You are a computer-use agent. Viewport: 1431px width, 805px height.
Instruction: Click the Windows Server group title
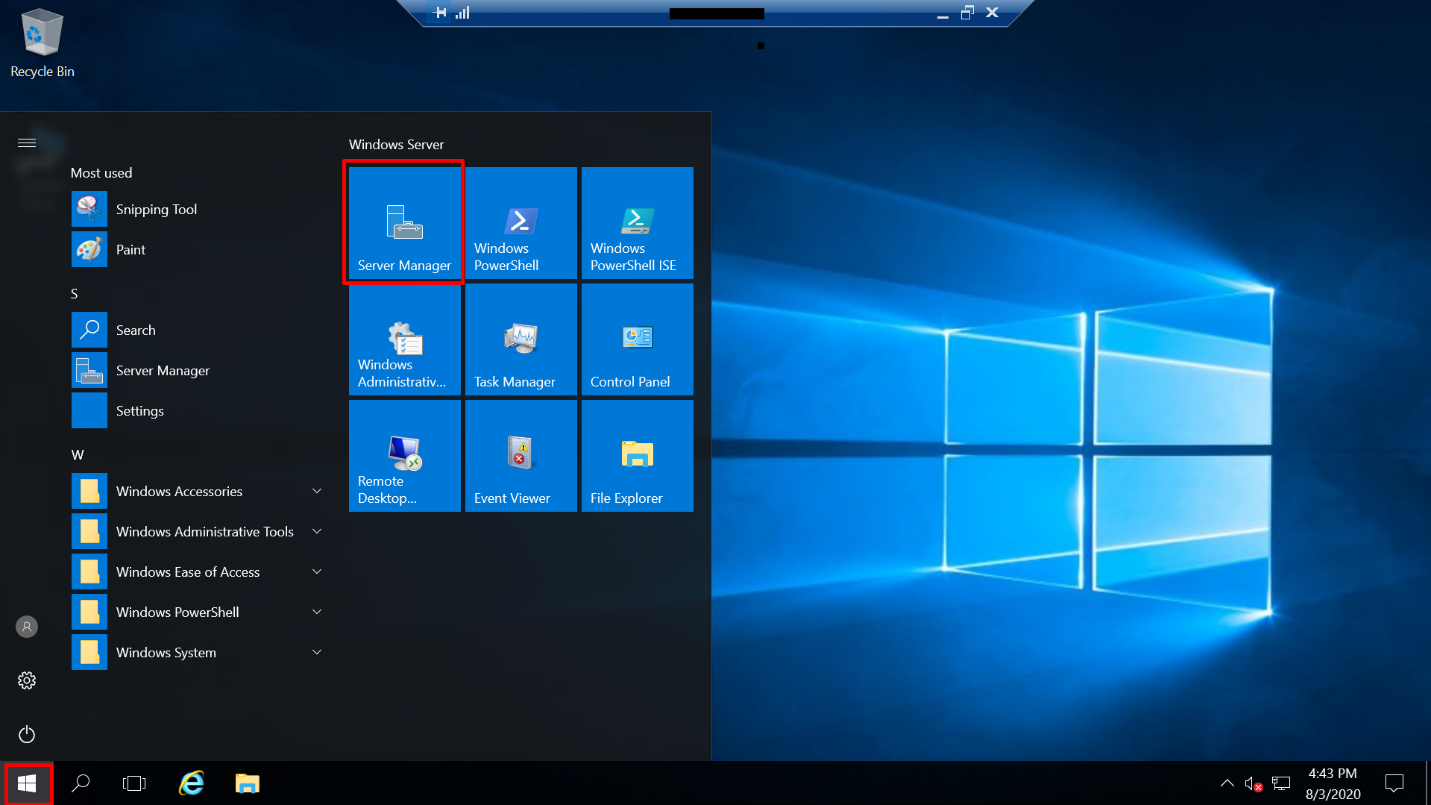pyautogui.click(x=396, y=145)
